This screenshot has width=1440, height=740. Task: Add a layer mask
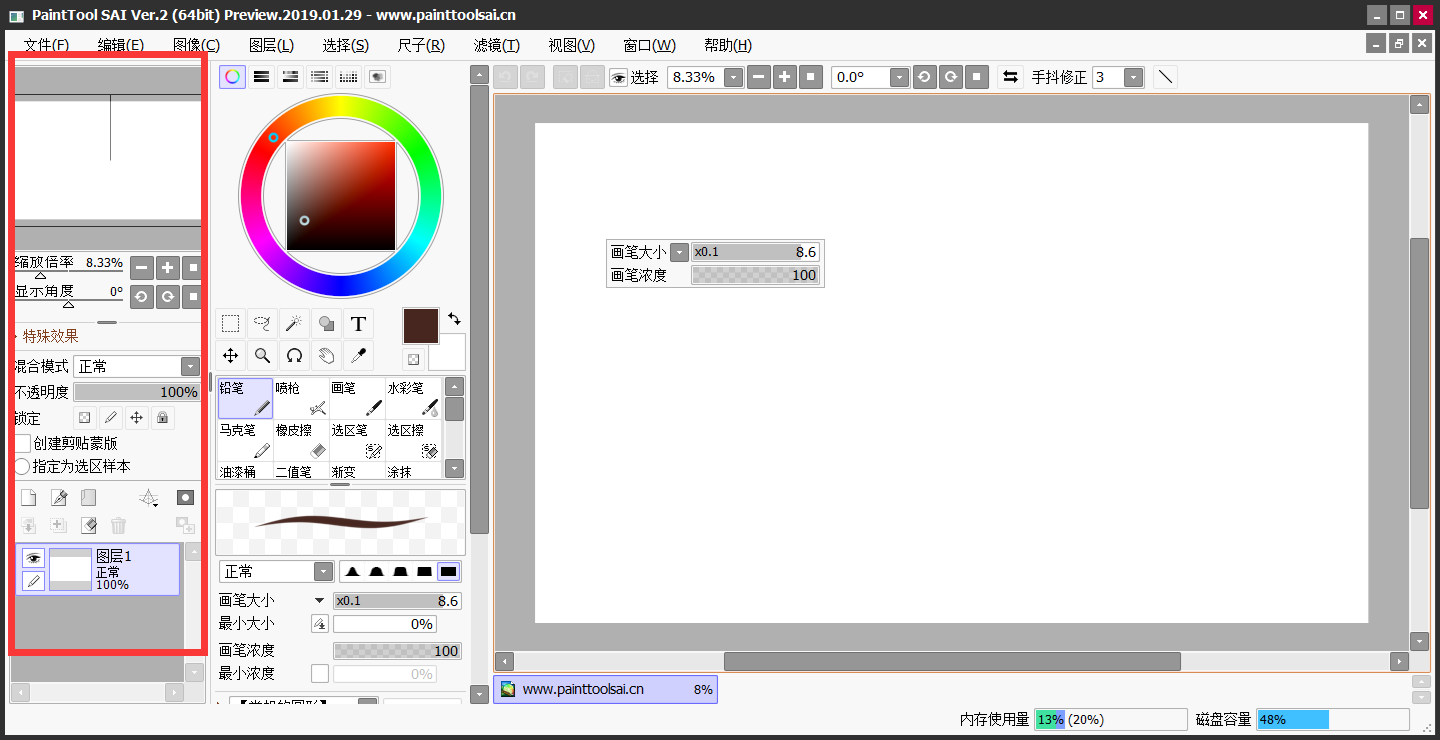click(185, 497)
